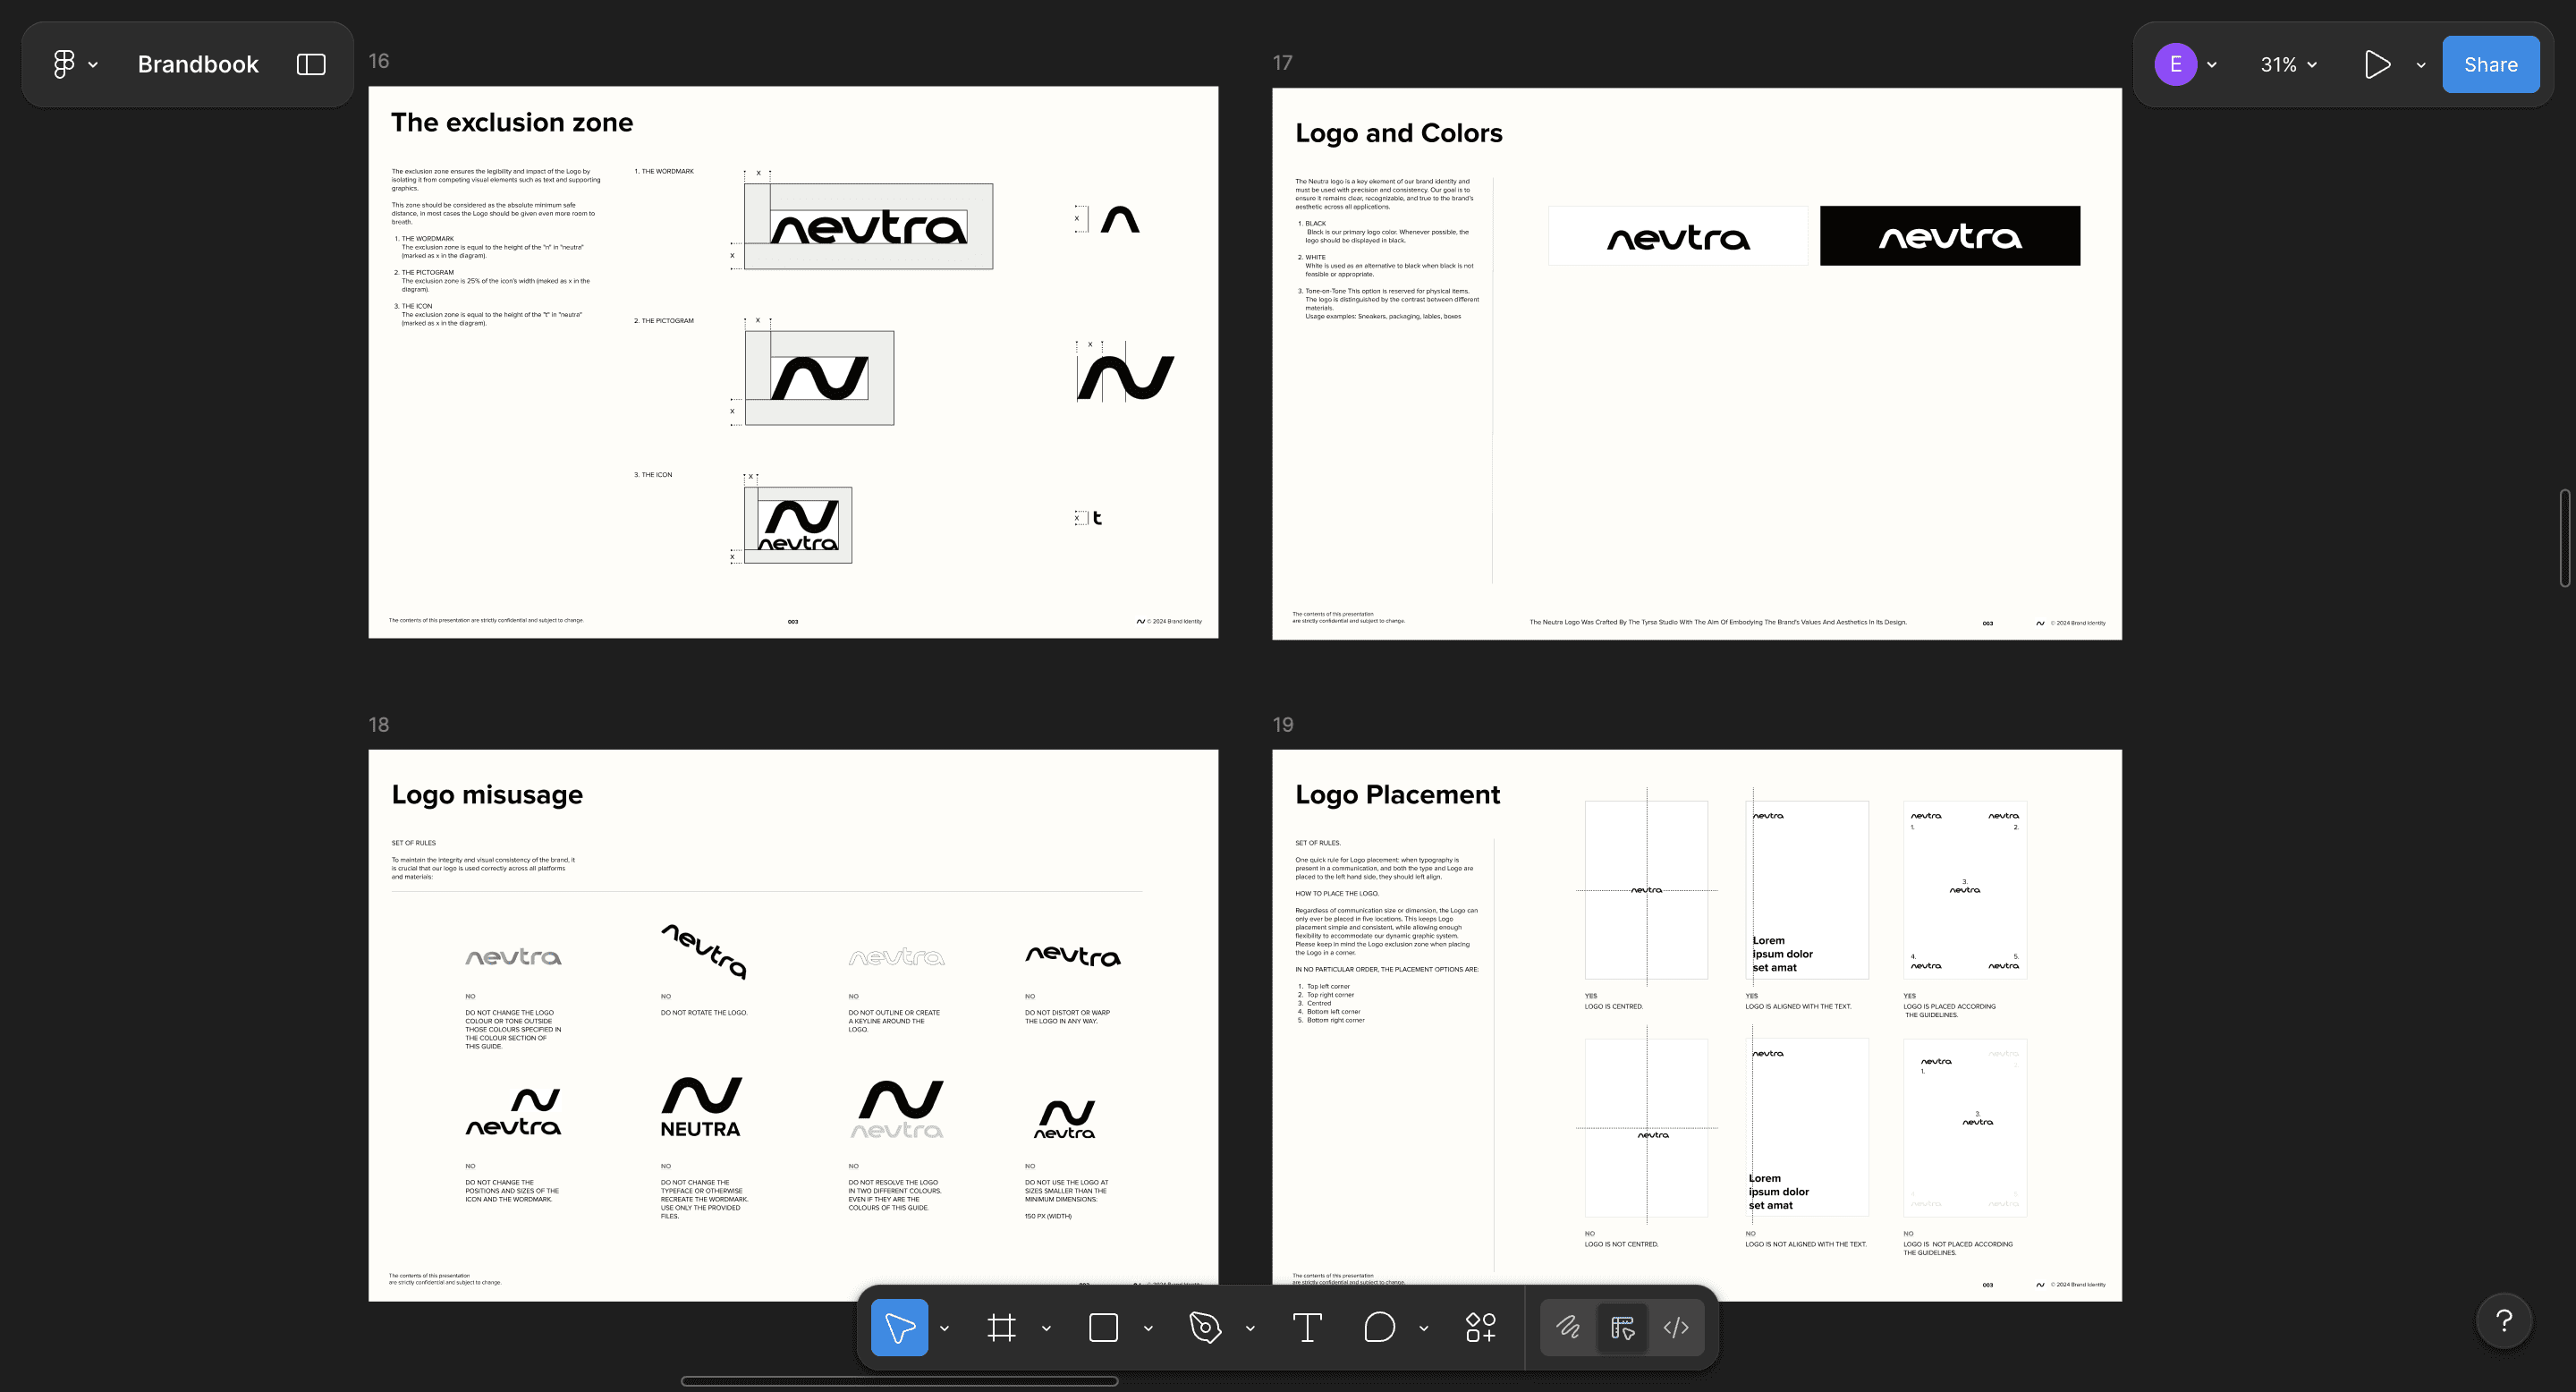The height and width of the screenshot is (1392, 2576).
Task: Select the Comment tool
Action: [1379, 1327]
